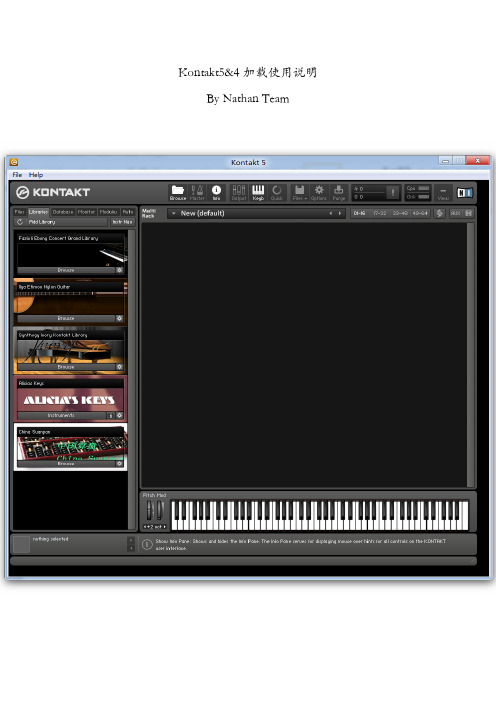This screenshot has height=702, width=496.
Task: Click the Mod wheel
Action: click(160, 511)
